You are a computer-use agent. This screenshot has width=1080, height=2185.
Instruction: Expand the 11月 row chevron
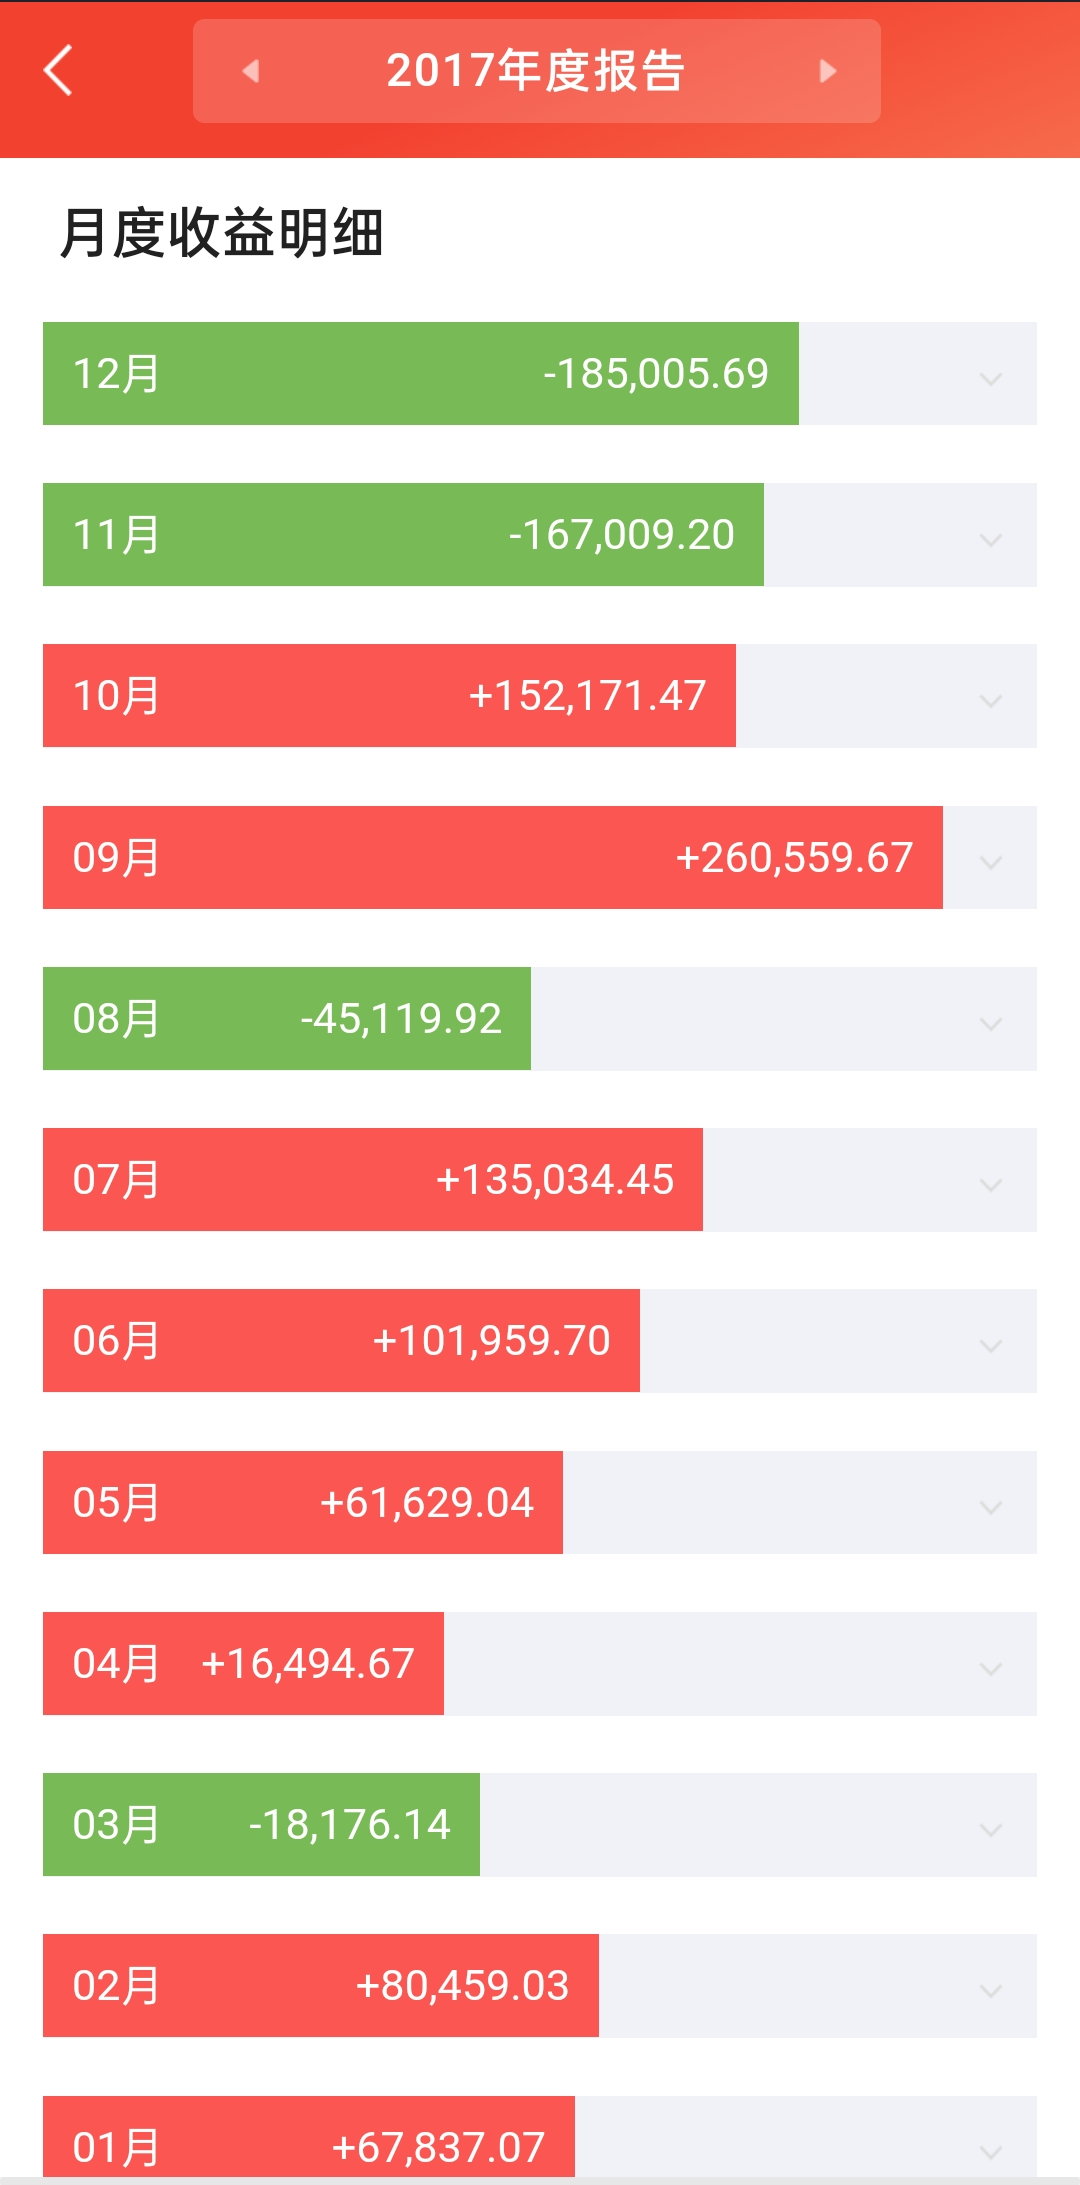click(990, 538)
